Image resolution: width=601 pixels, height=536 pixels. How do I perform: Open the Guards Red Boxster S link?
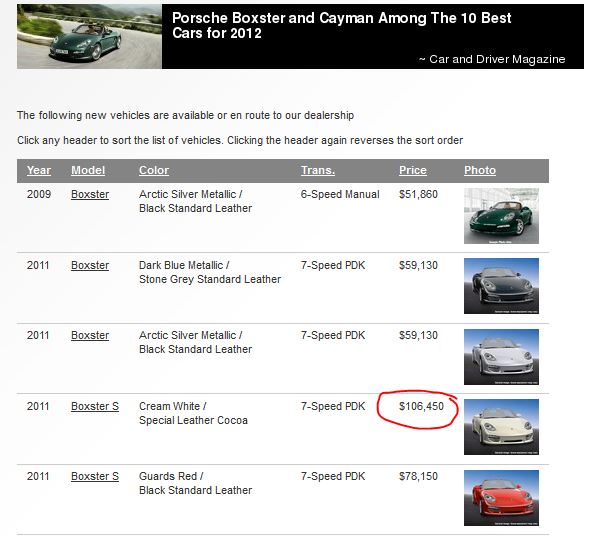point(95,477)
